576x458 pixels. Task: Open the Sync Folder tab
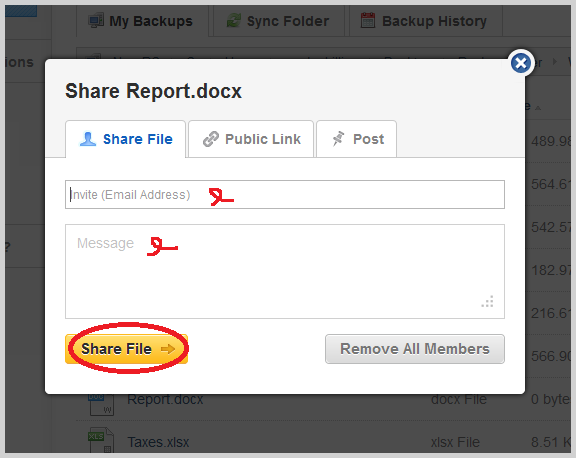[x=279, y=21]
